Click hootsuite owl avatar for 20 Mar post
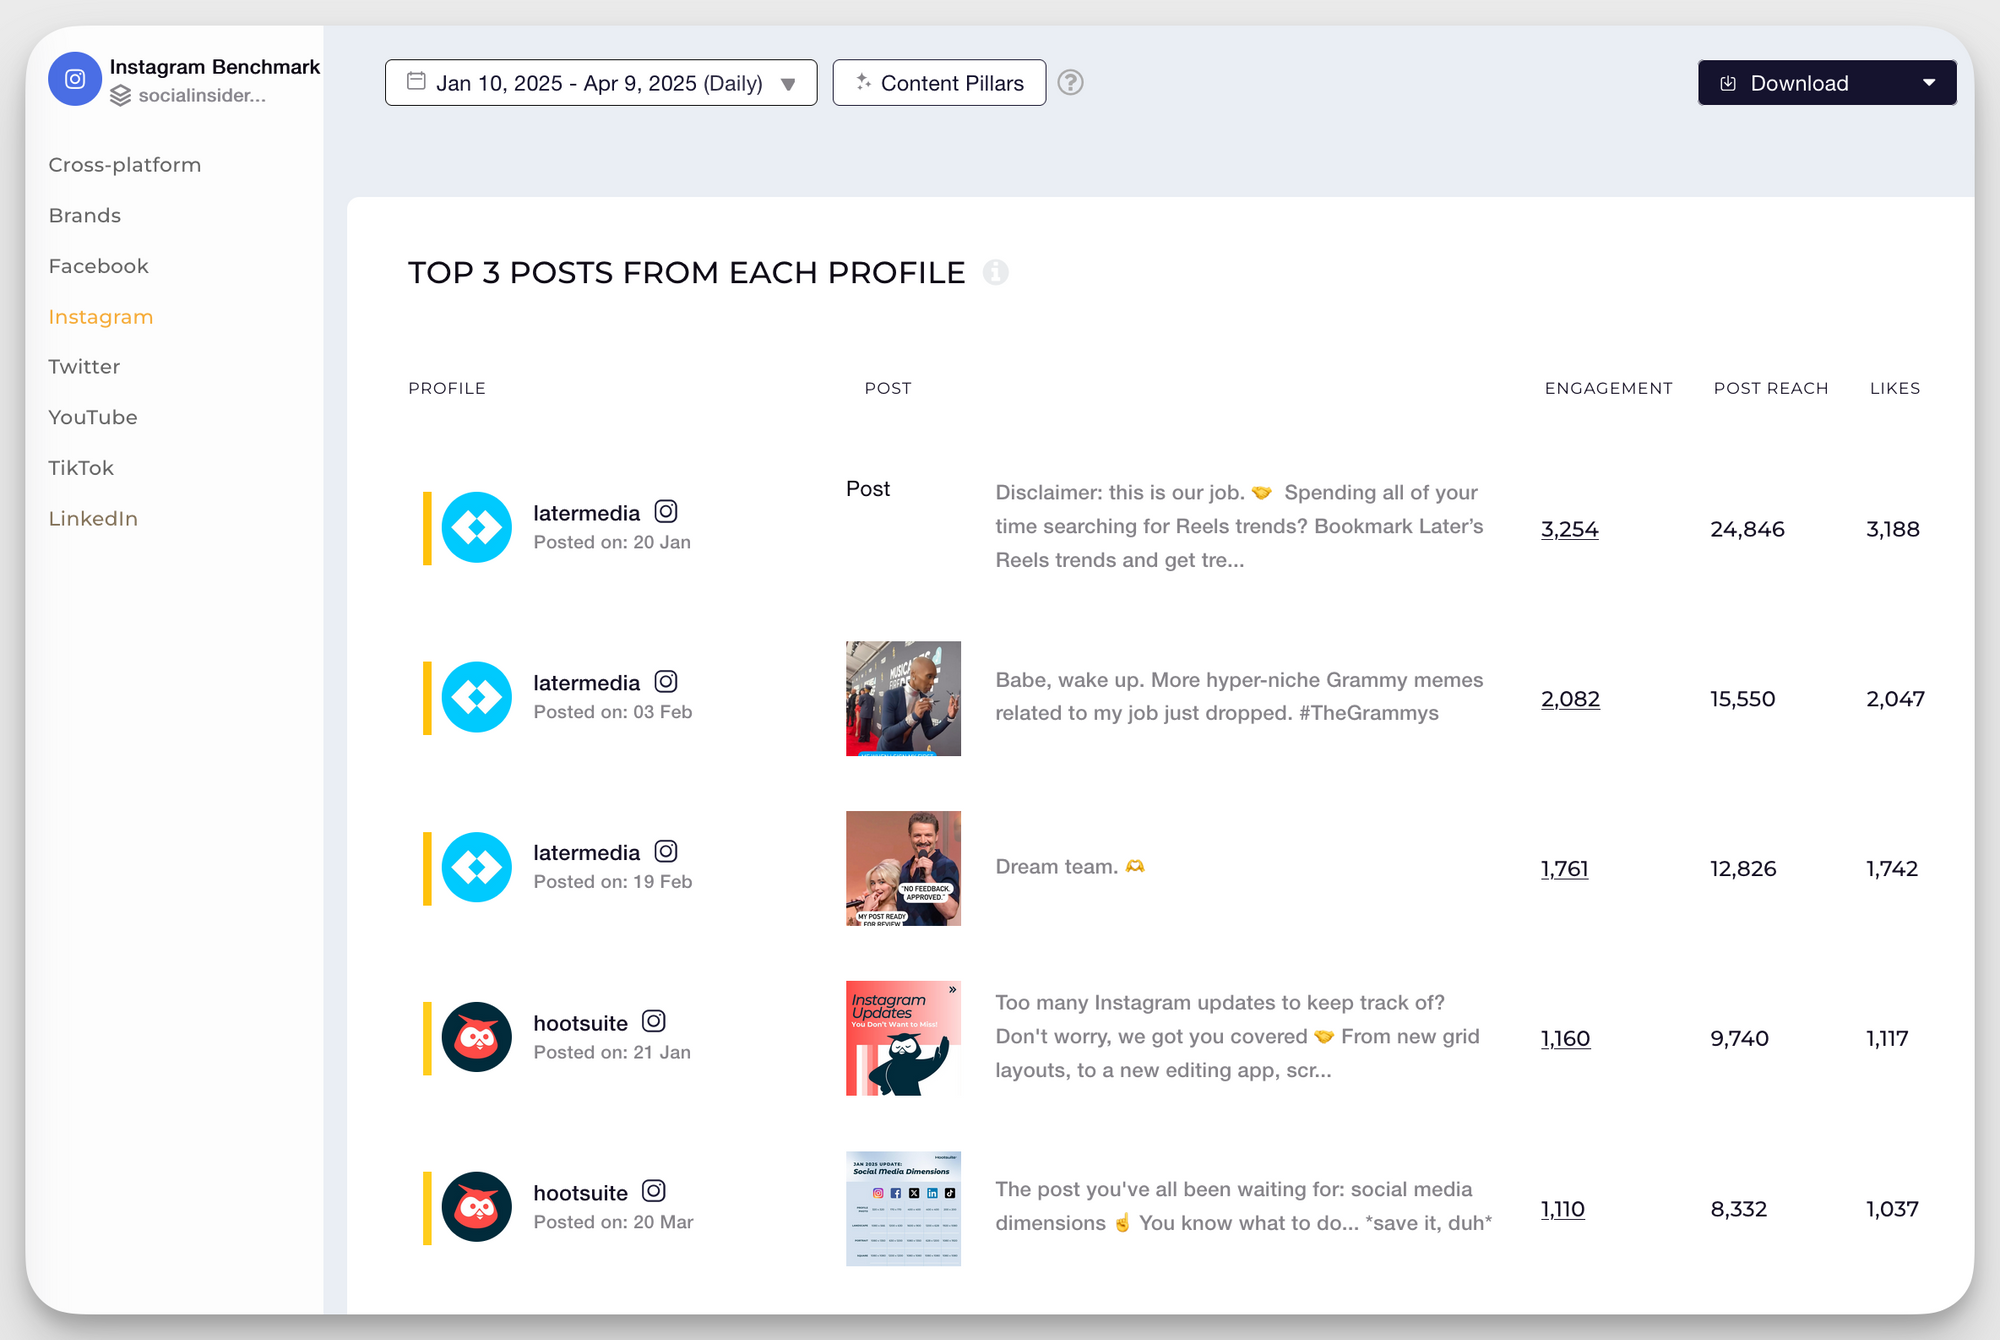The image size is (2000, 1340). (x=477, y=1207)
